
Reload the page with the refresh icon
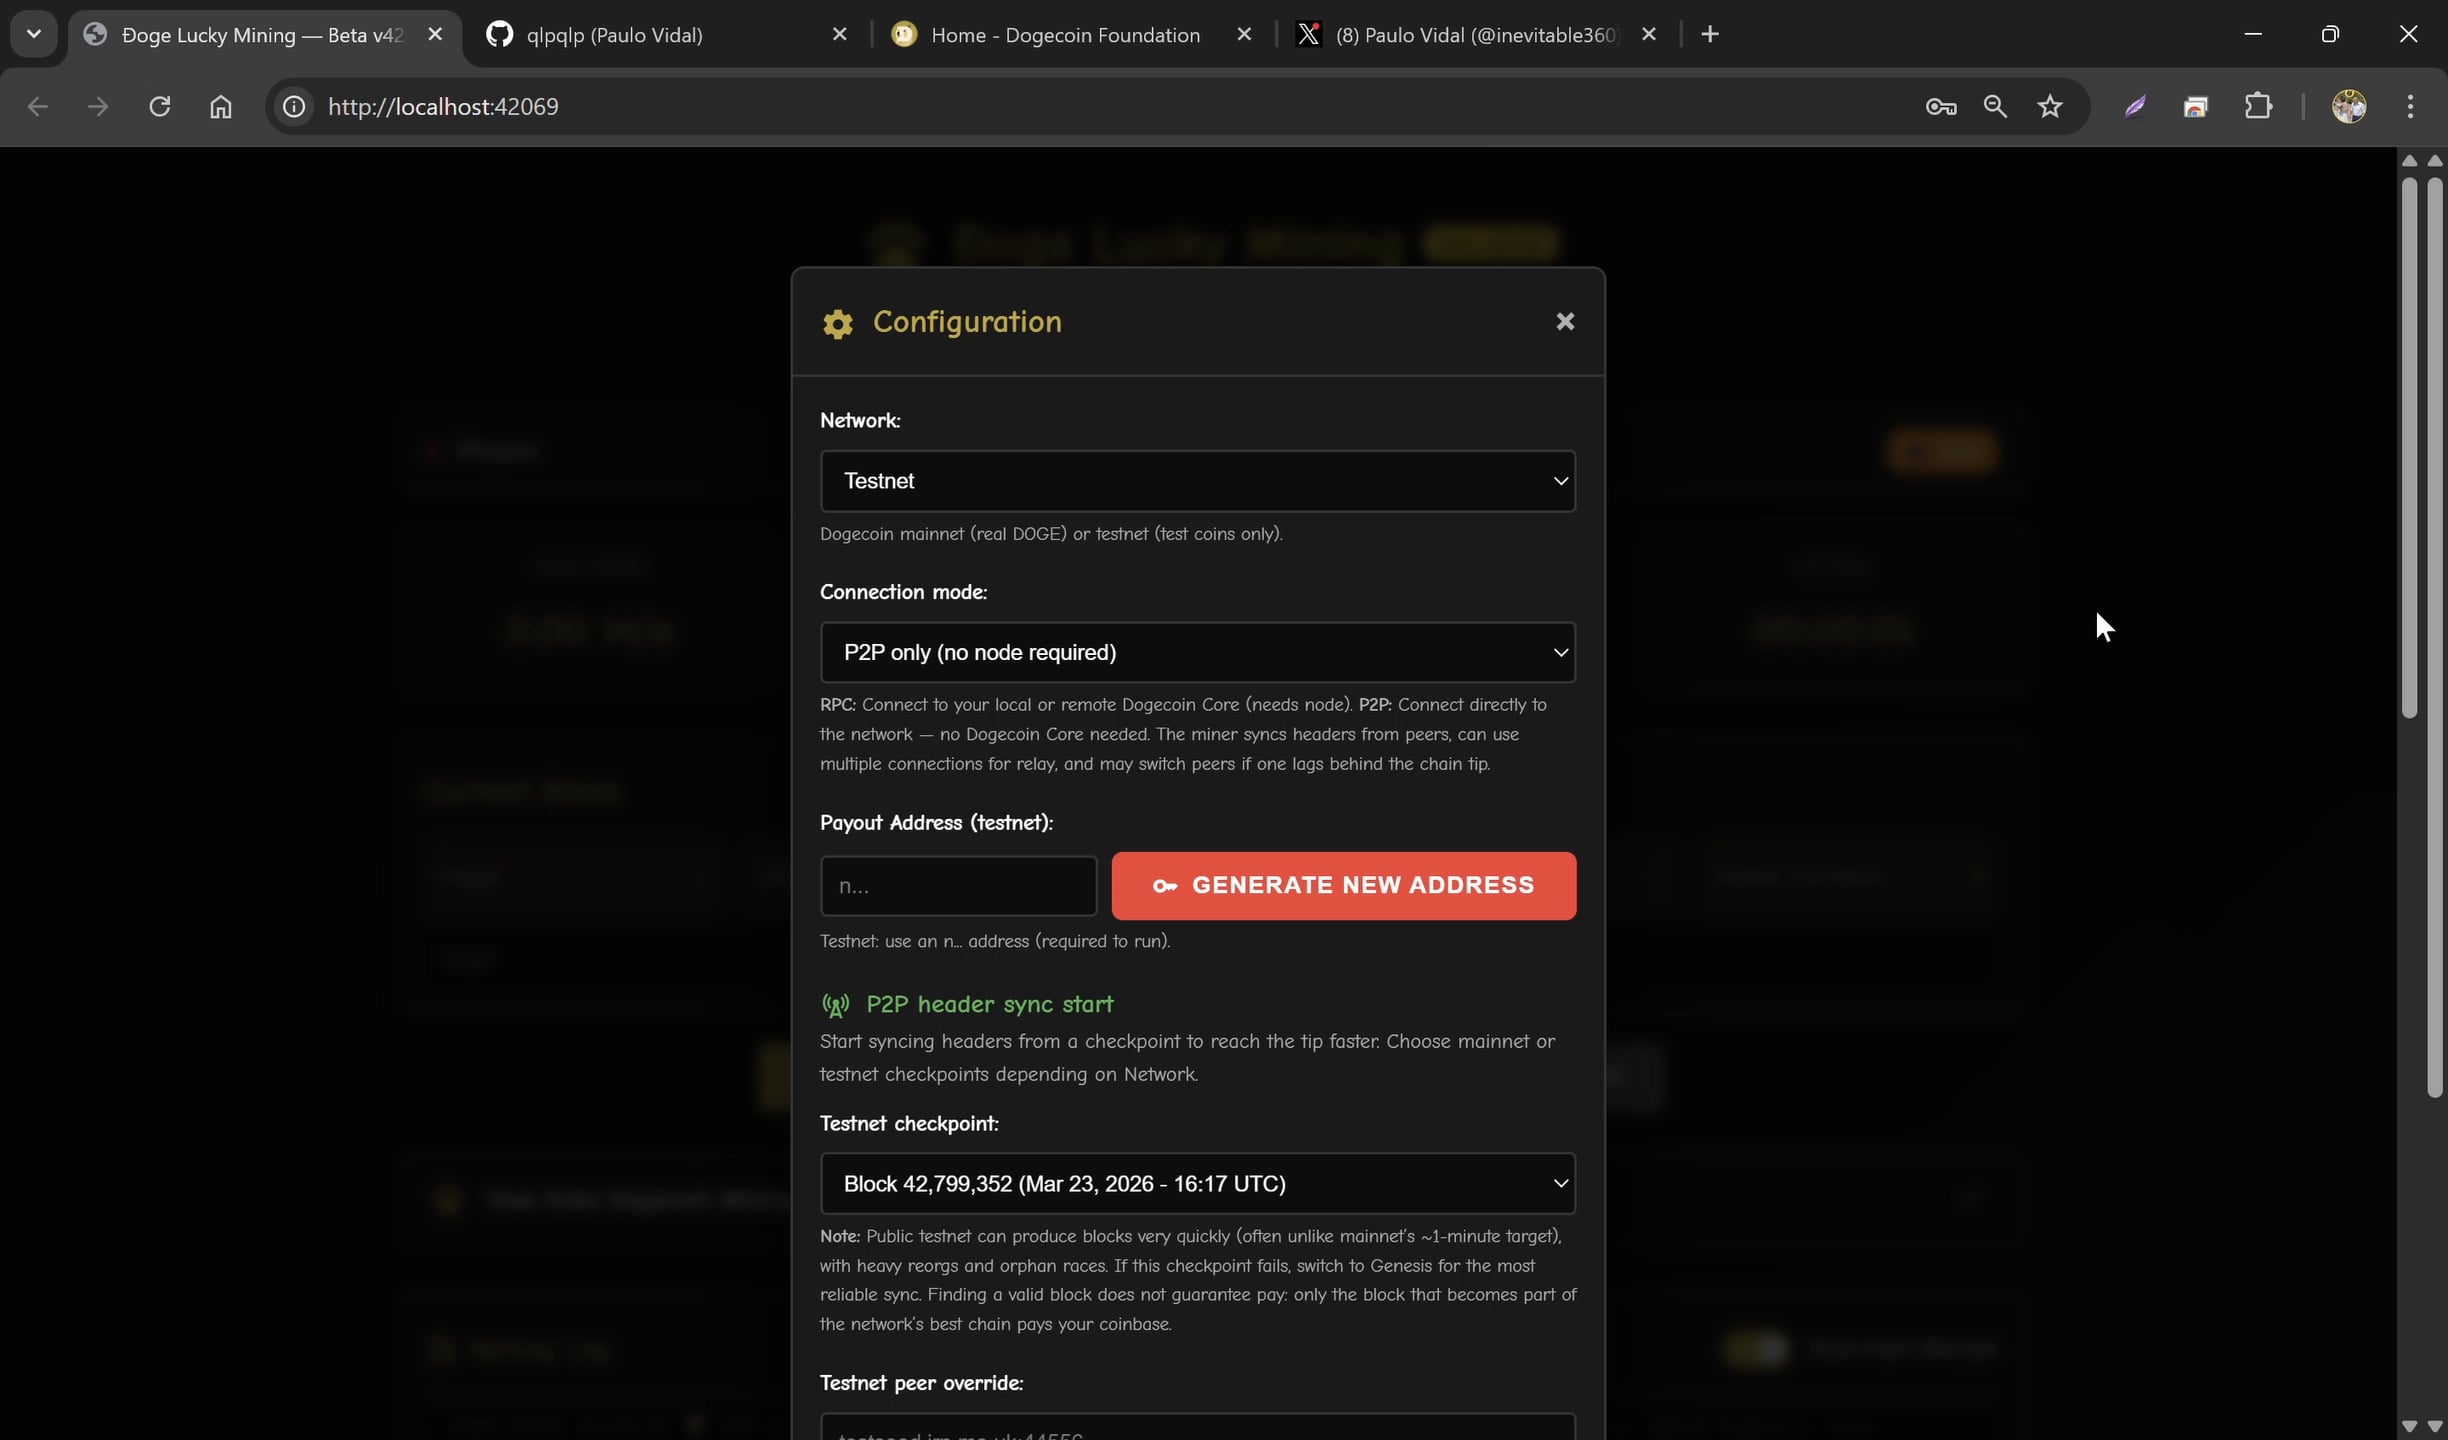tap(159, 106)
